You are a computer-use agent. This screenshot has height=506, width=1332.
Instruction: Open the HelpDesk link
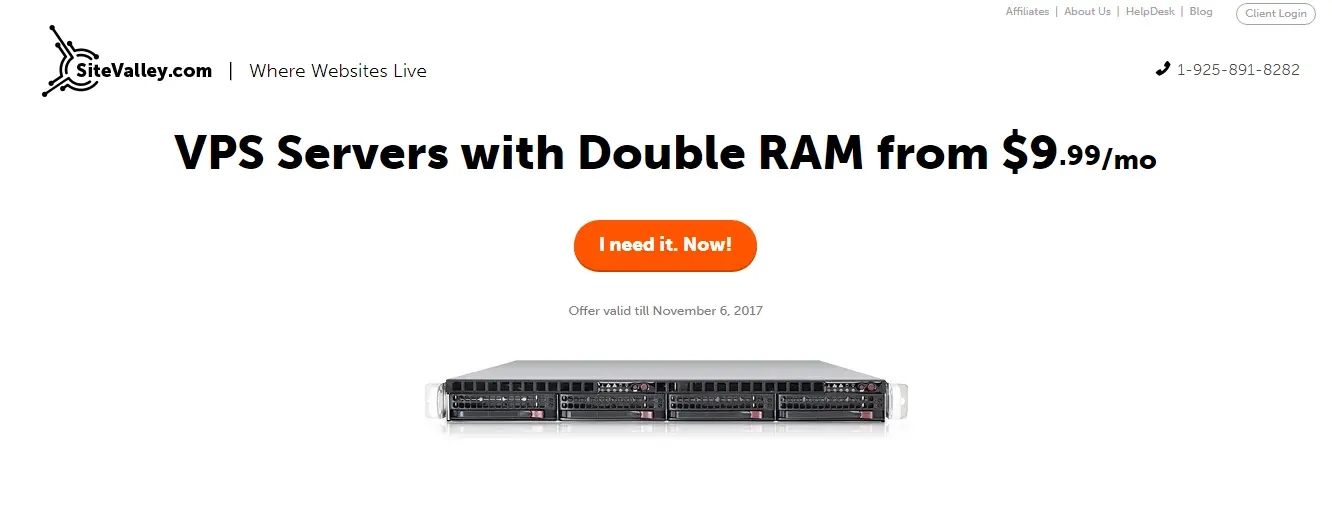coord(1150,12)
